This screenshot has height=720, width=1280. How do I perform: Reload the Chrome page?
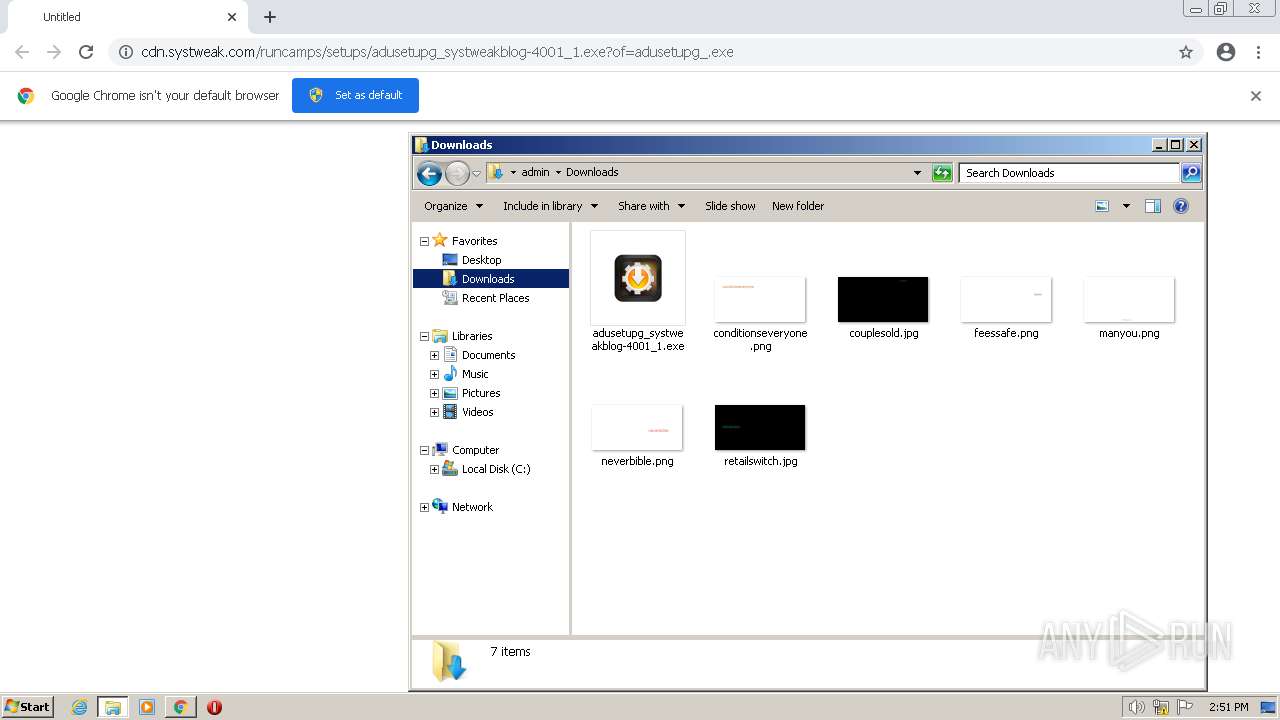pyautogui.click(x=86, y=52)
